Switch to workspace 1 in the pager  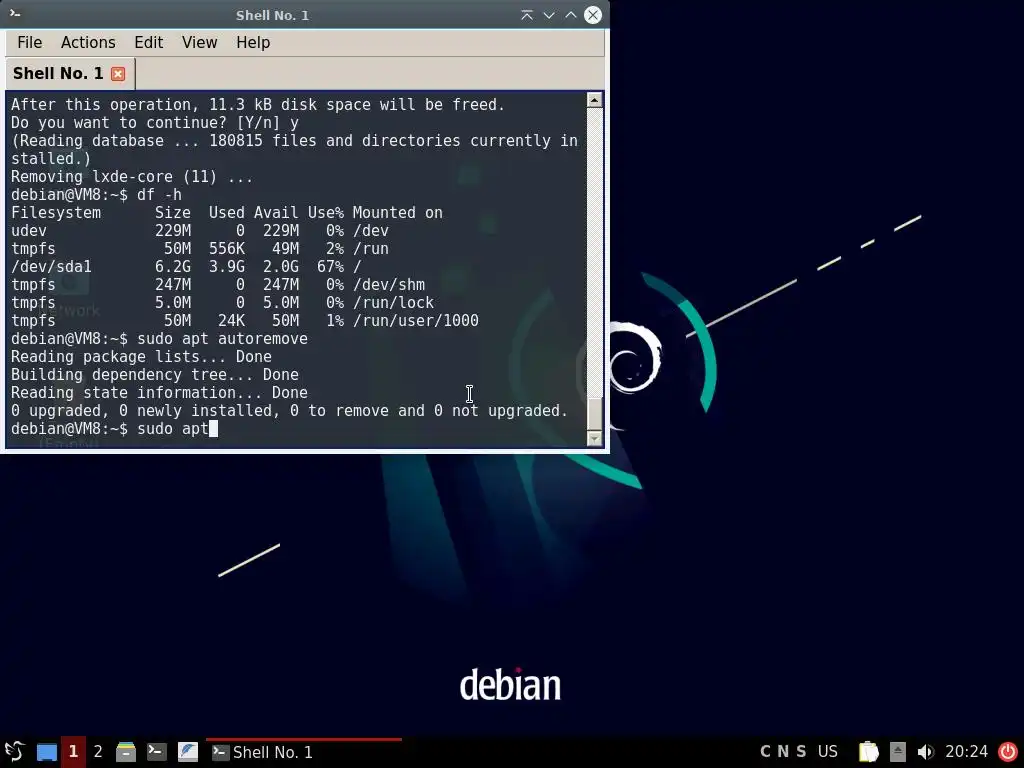73,752
